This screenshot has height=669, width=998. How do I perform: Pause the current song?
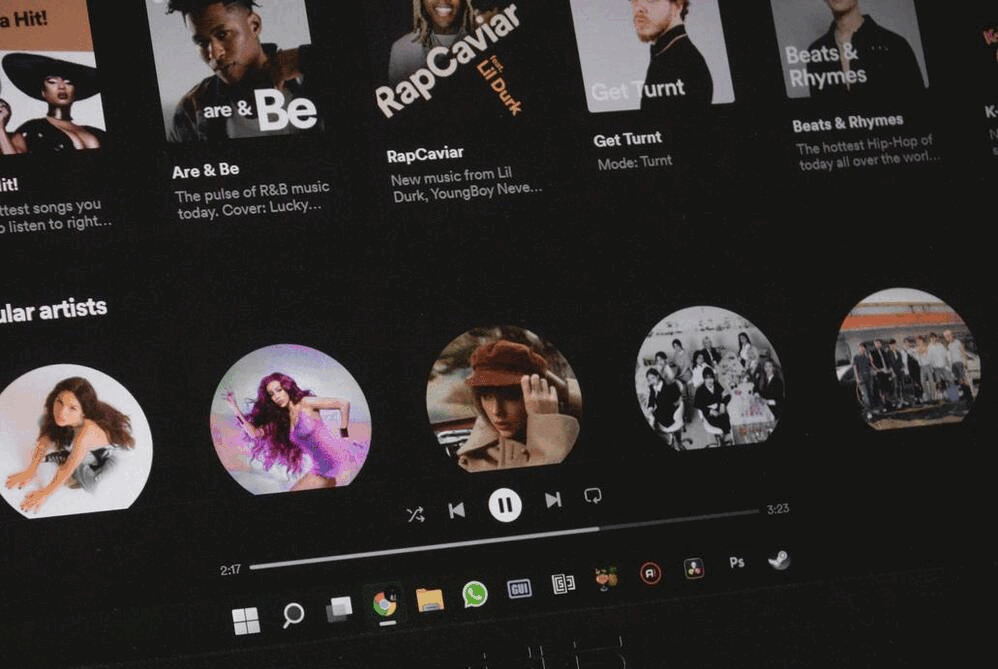(505, 505)
